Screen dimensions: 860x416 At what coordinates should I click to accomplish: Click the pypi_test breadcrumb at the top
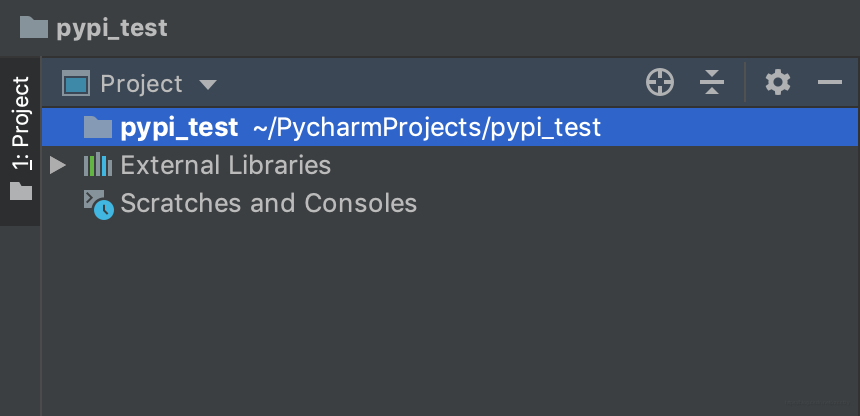(x=111, y=27)
